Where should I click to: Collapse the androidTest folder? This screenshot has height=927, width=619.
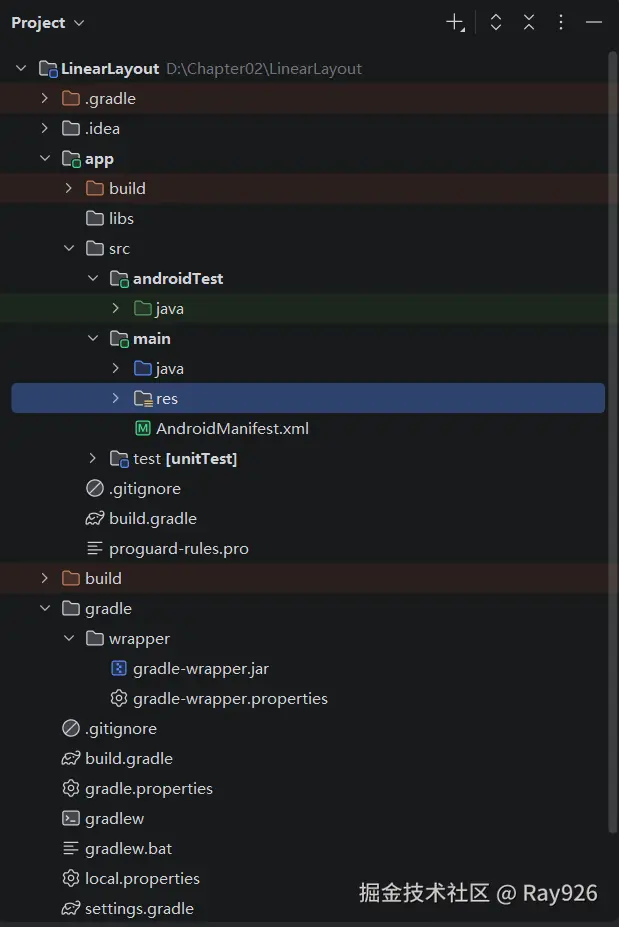pos(93,279)
